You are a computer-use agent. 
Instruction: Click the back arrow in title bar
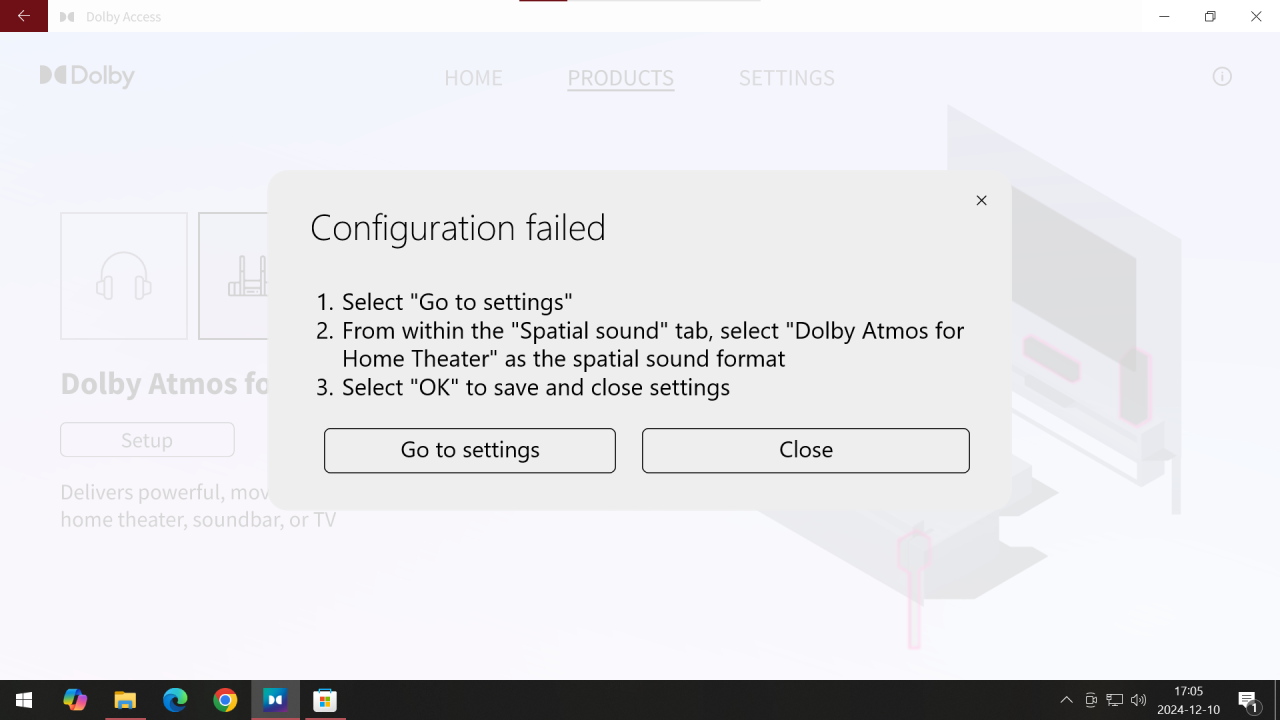(24, 16)
